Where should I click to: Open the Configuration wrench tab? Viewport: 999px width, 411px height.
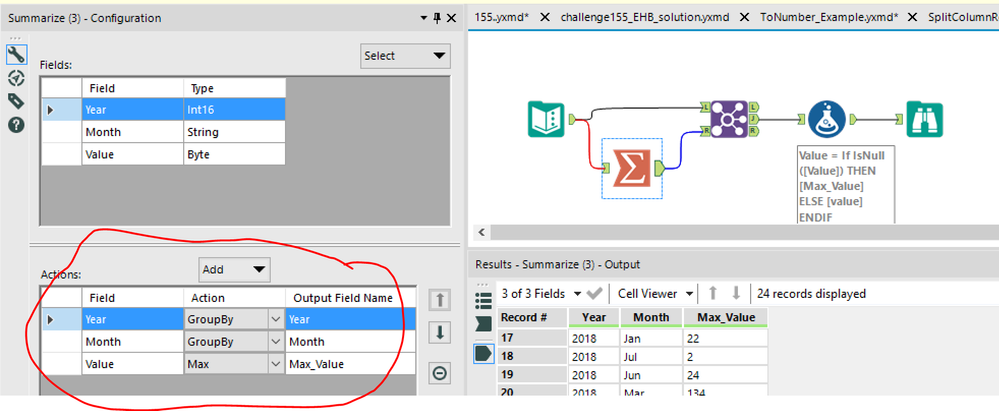[x=17, y=55]
